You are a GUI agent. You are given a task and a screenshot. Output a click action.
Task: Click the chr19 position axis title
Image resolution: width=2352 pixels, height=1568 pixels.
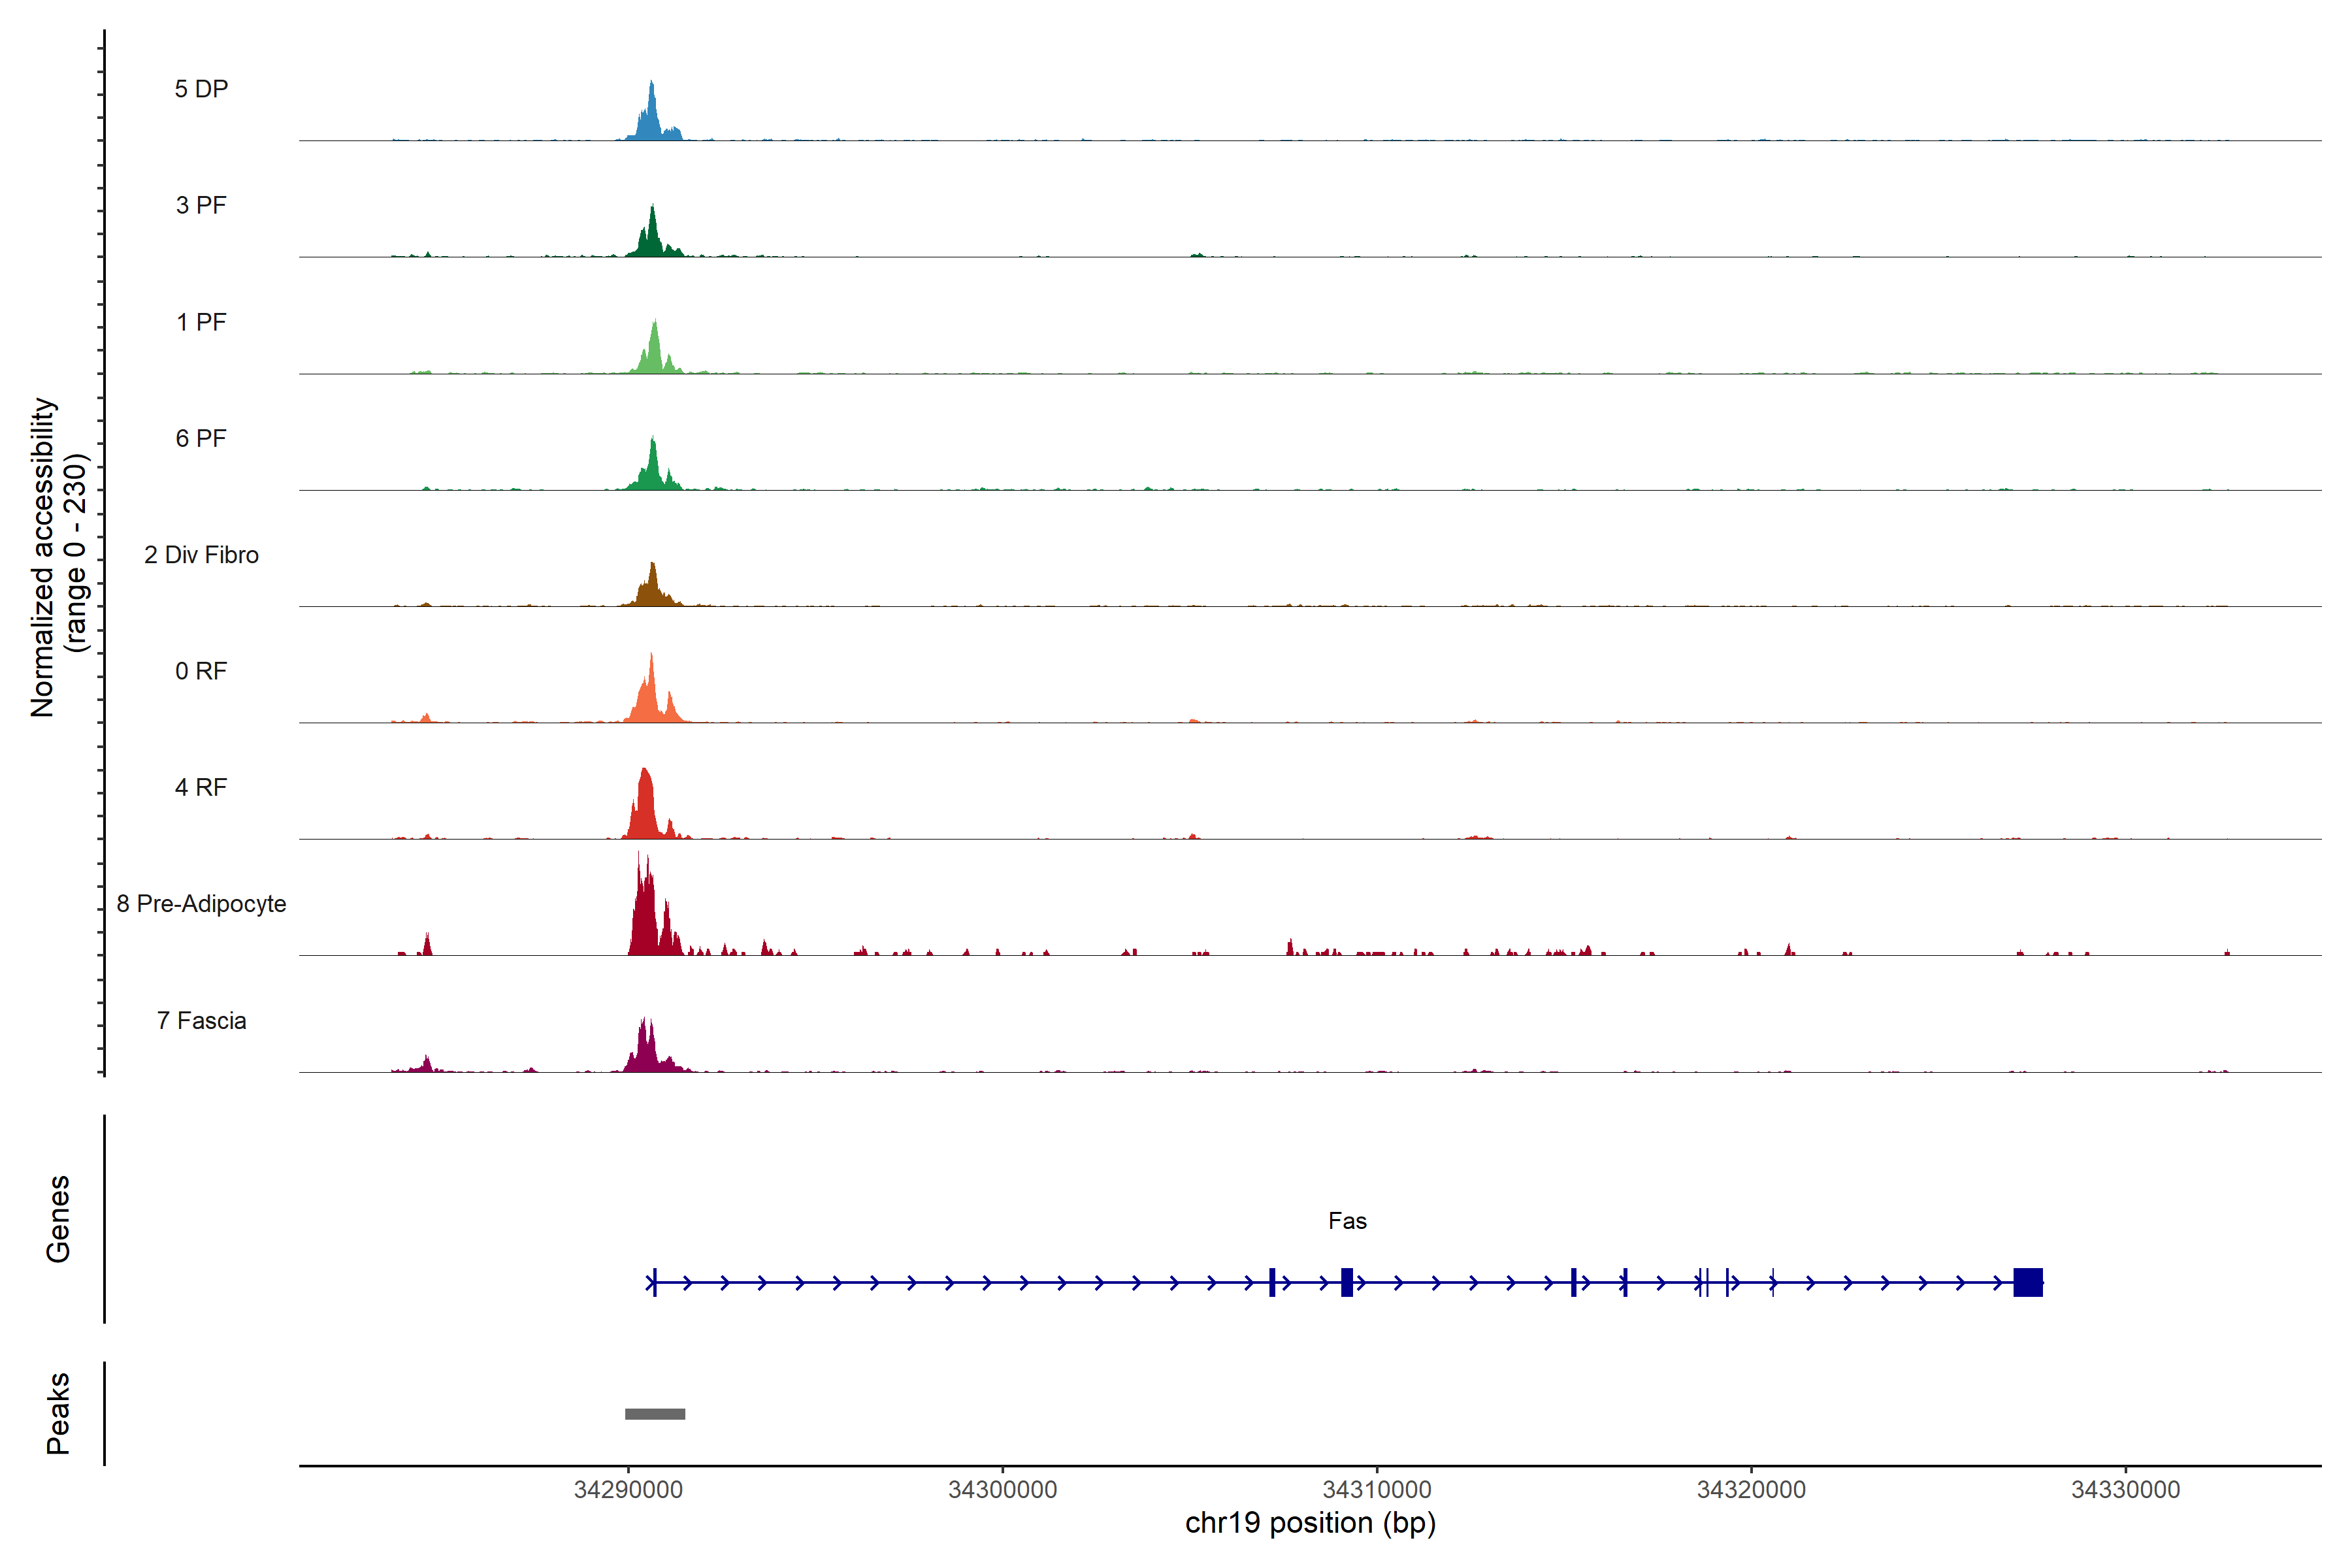(1310, 1523)
